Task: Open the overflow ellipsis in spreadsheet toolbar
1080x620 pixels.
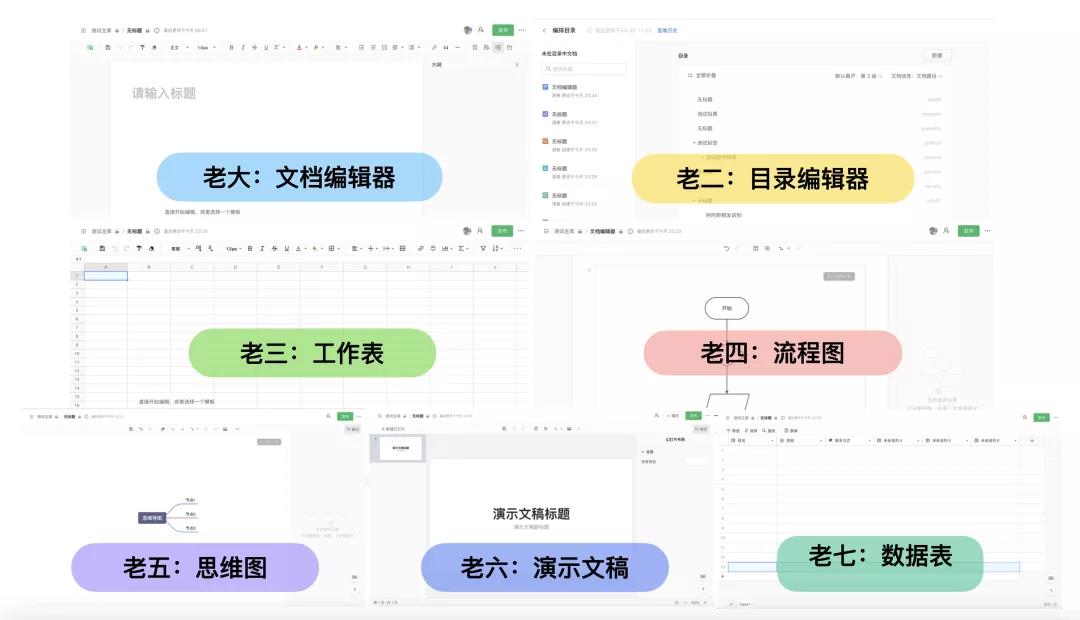Action: click(x=517, y=248)
